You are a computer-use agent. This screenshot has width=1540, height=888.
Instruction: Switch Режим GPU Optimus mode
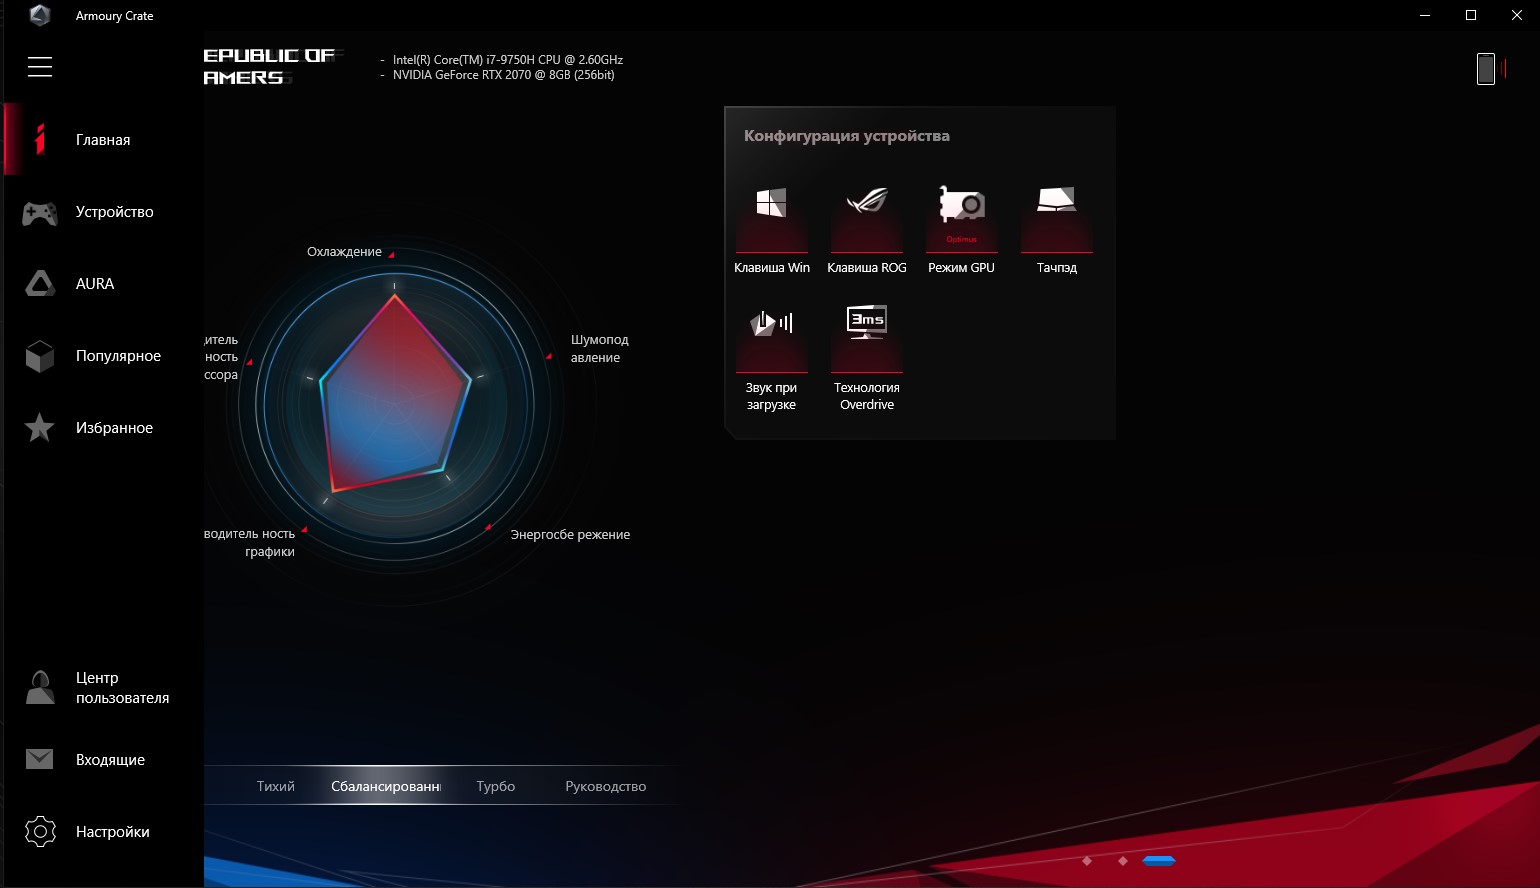[x=961, y=217]
